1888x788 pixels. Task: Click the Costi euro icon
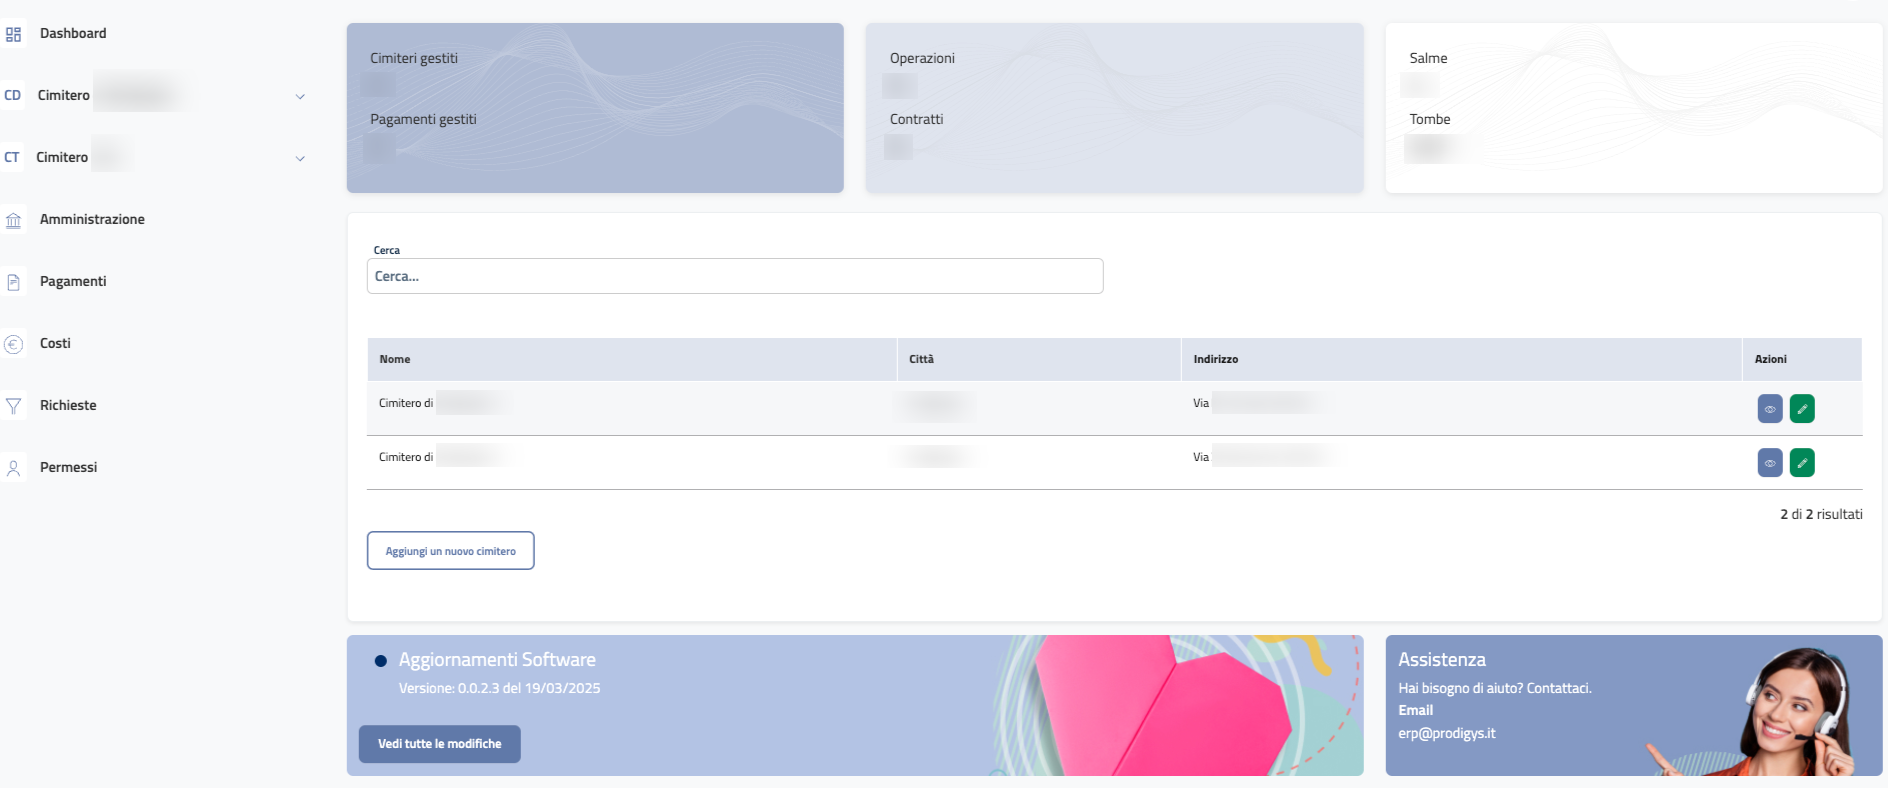13,345
